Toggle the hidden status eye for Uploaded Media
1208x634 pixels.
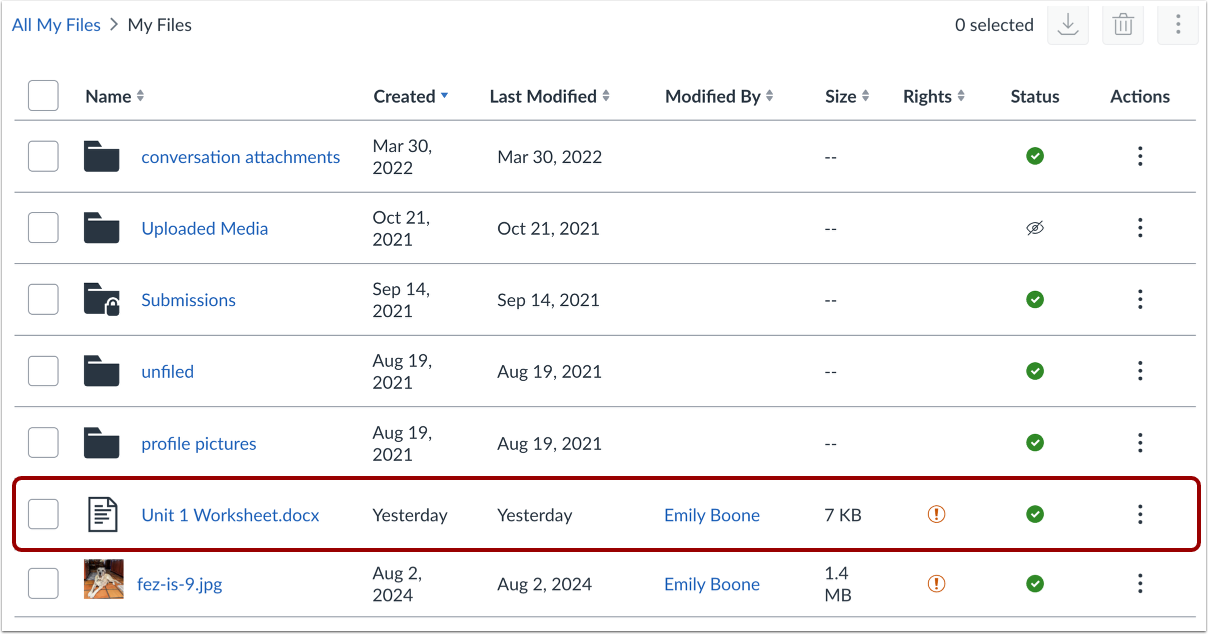(1035, 228)
